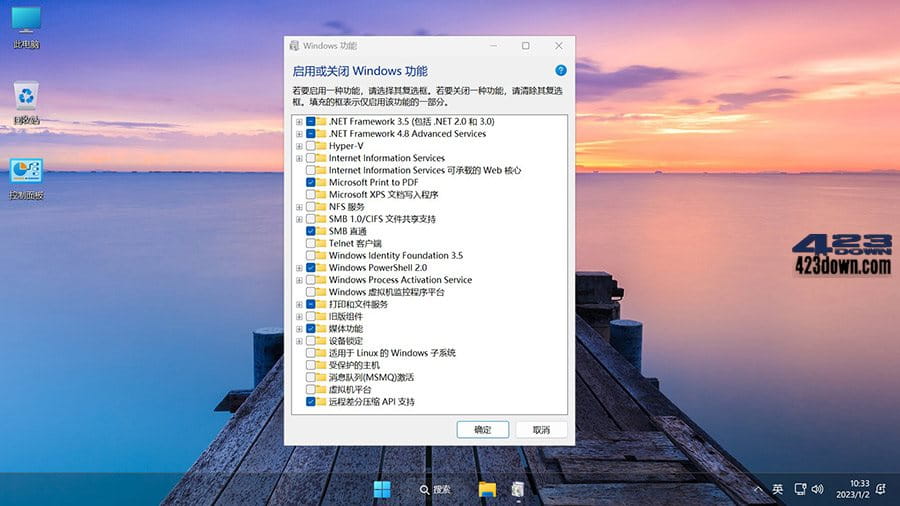Image resolution: width=900 pixels, height=506 pixels.
Task: Select the "NFS 服务" row text
Action: point(346,207)
